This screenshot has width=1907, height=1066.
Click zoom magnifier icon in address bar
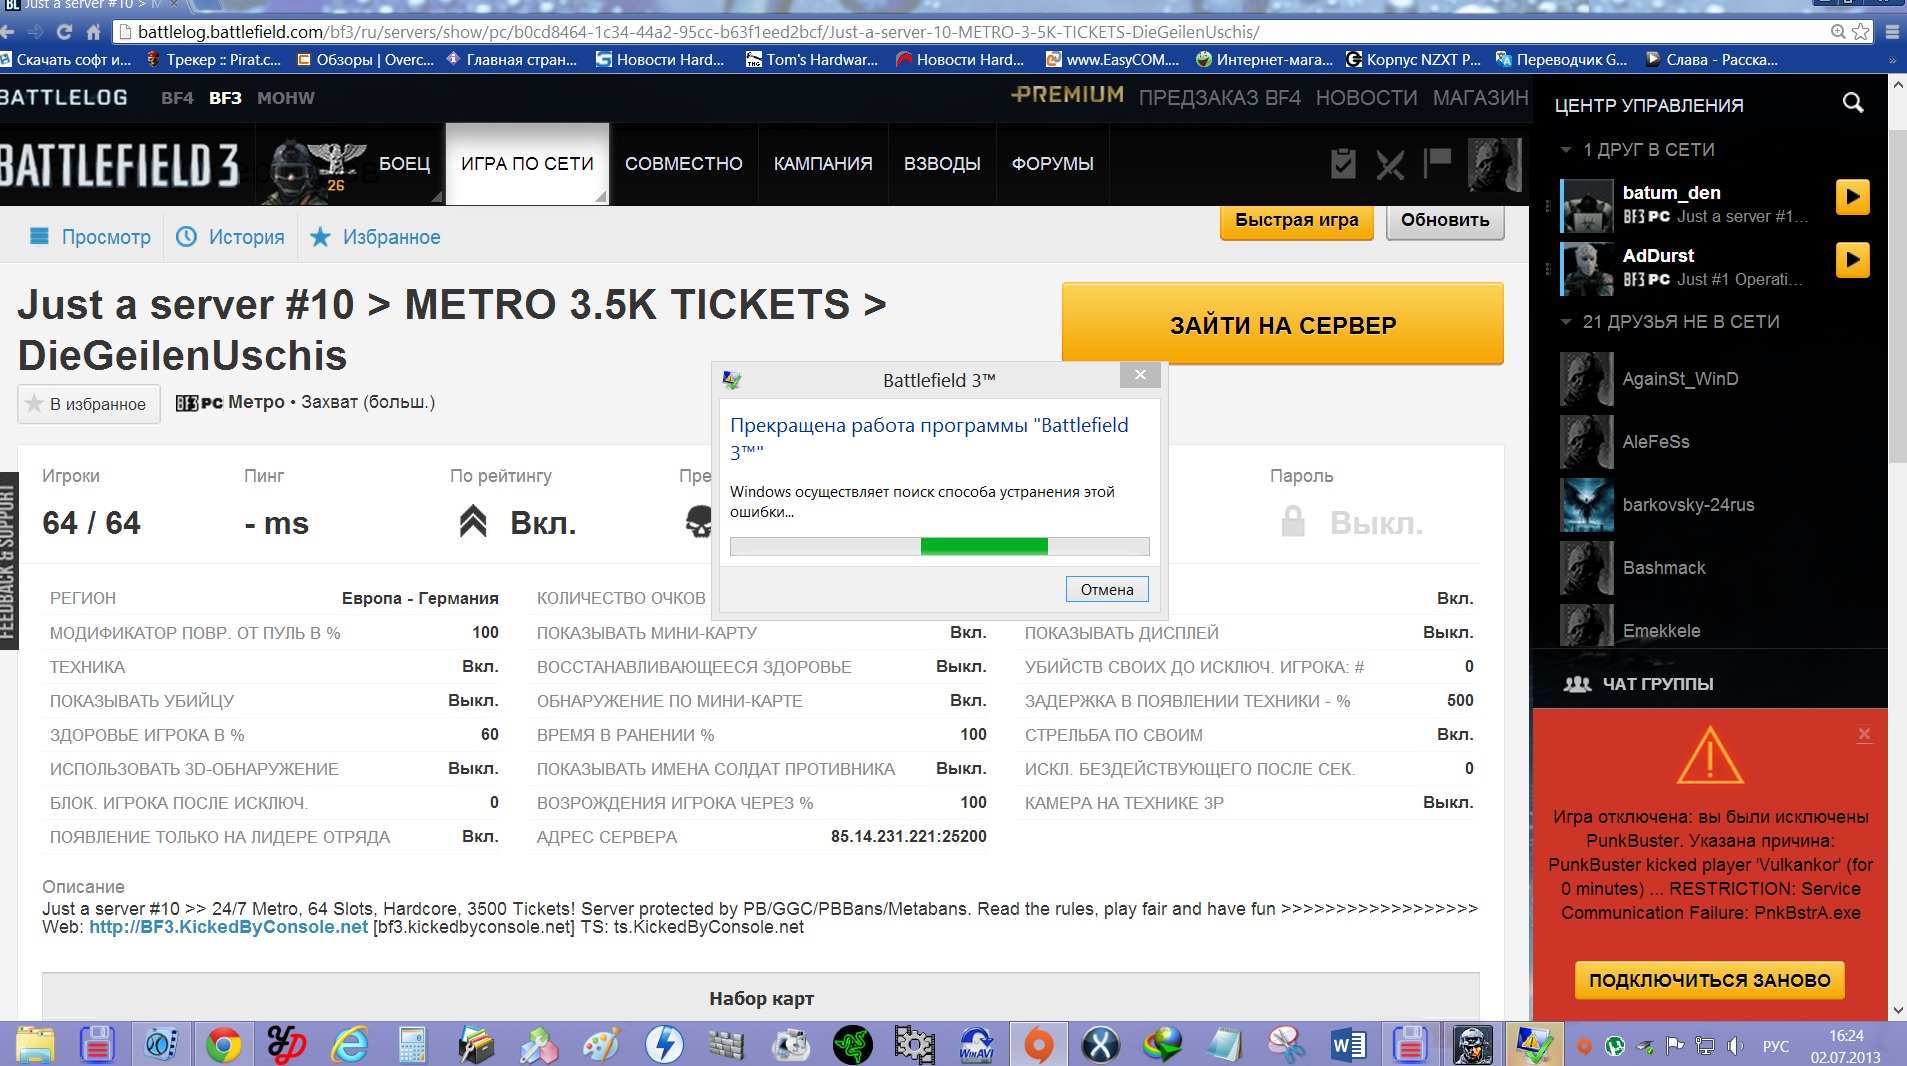tap(1838, 32)
